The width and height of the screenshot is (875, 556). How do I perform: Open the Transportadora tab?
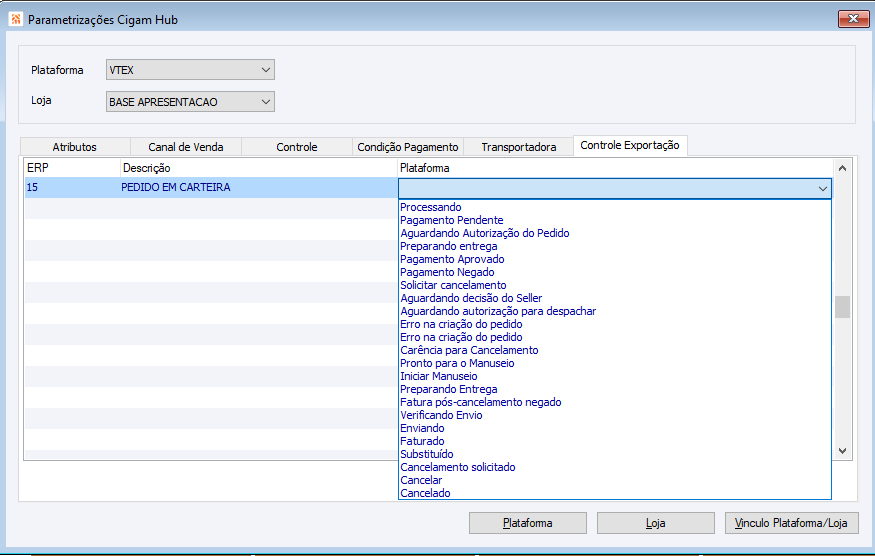[x=518, y=147]
